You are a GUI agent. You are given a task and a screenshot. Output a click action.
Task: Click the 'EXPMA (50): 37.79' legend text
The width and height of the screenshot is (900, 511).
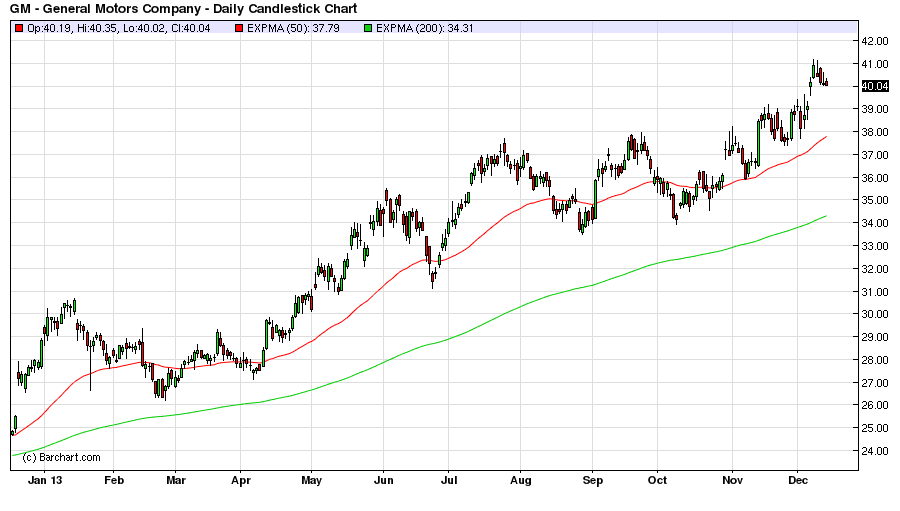[x=293, y=28]
